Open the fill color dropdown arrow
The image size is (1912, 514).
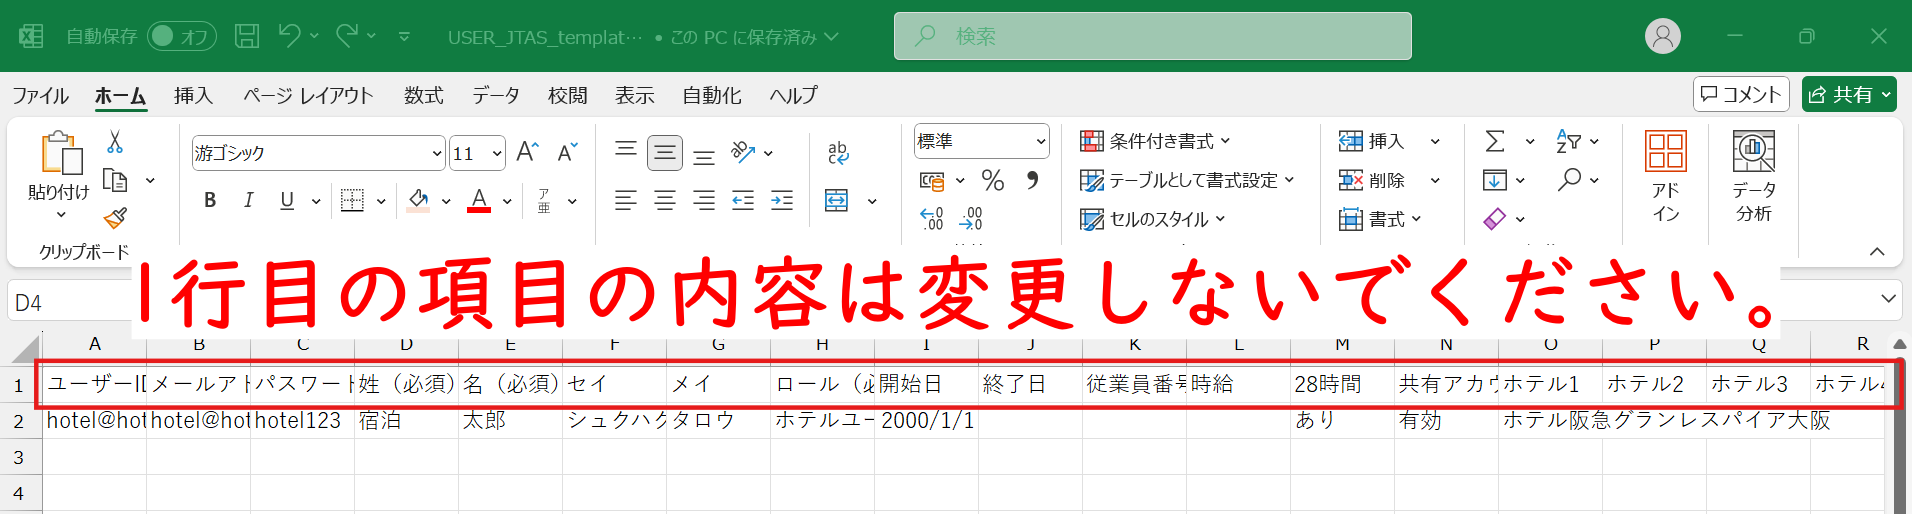(x=446, y=201)
